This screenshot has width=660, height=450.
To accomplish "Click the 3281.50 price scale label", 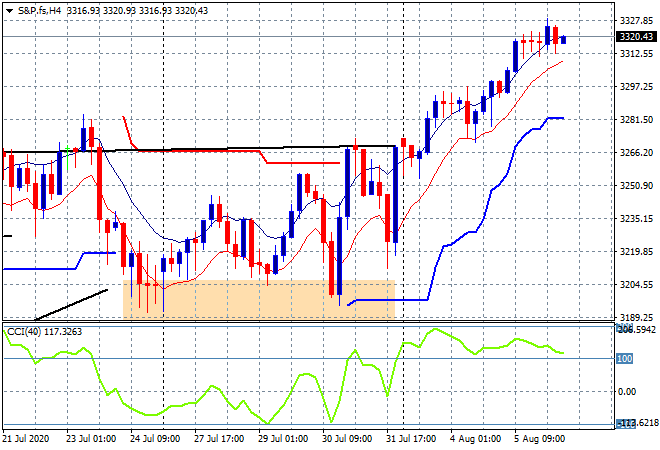I will pos(636,120).
